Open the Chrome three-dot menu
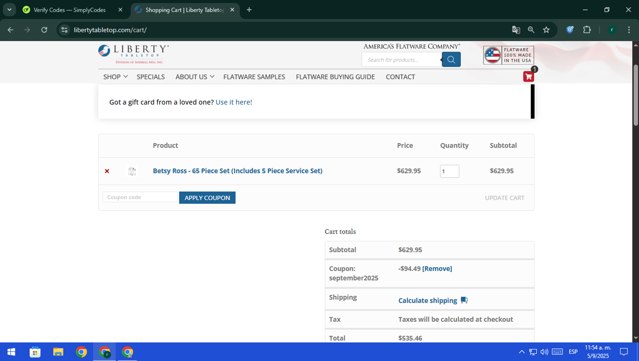639x361 pixels. pyautogui.click(x=629, y=30)
